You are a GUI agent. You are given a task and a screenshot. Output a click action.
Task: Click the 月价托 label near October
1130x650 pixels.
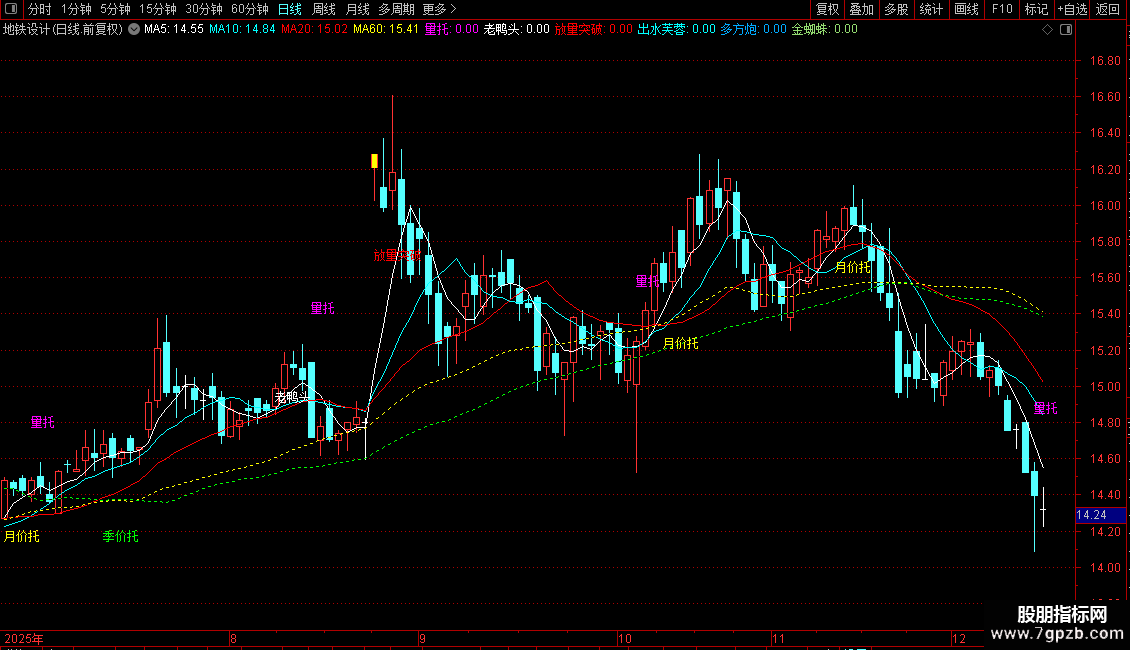(x=680, y=344)
